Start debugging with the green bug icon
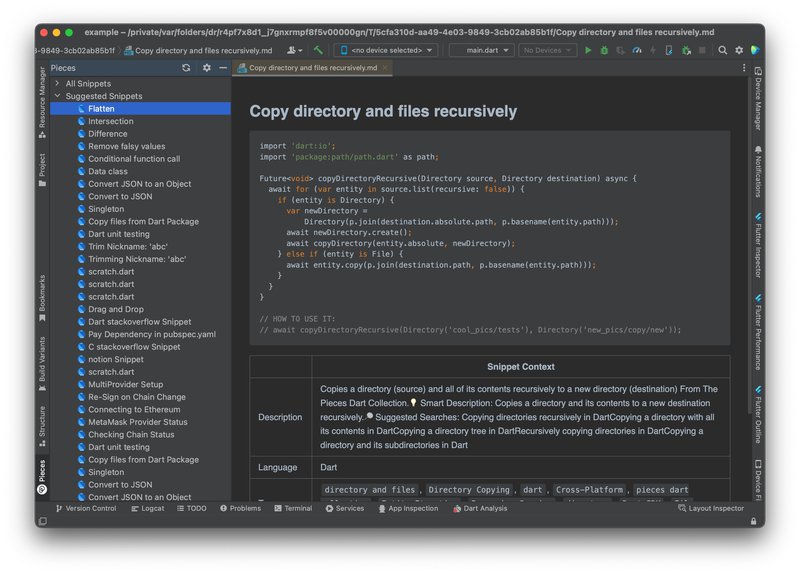Screen dimensions: 800x574 click(604, 50)
